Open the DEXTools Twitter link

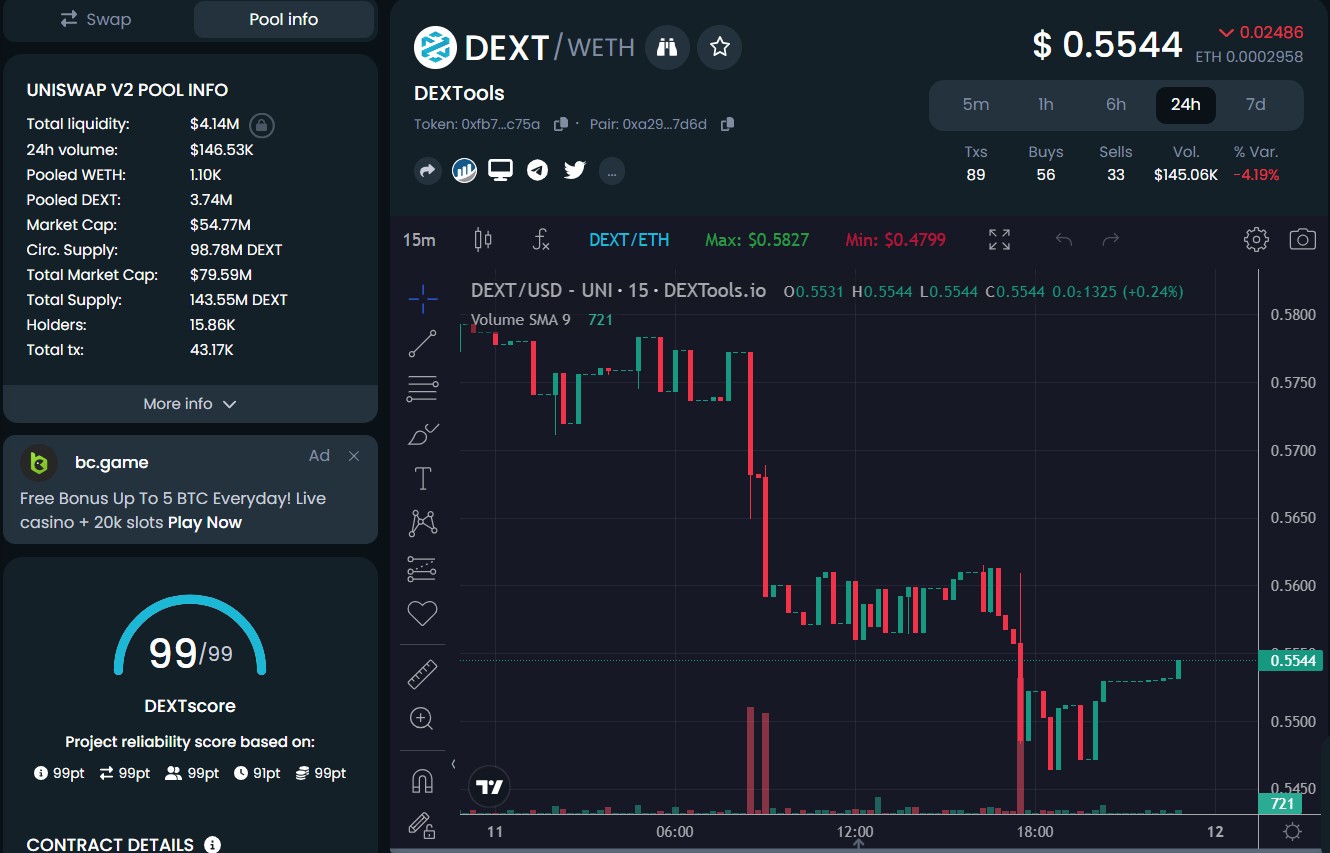[574, 170]
